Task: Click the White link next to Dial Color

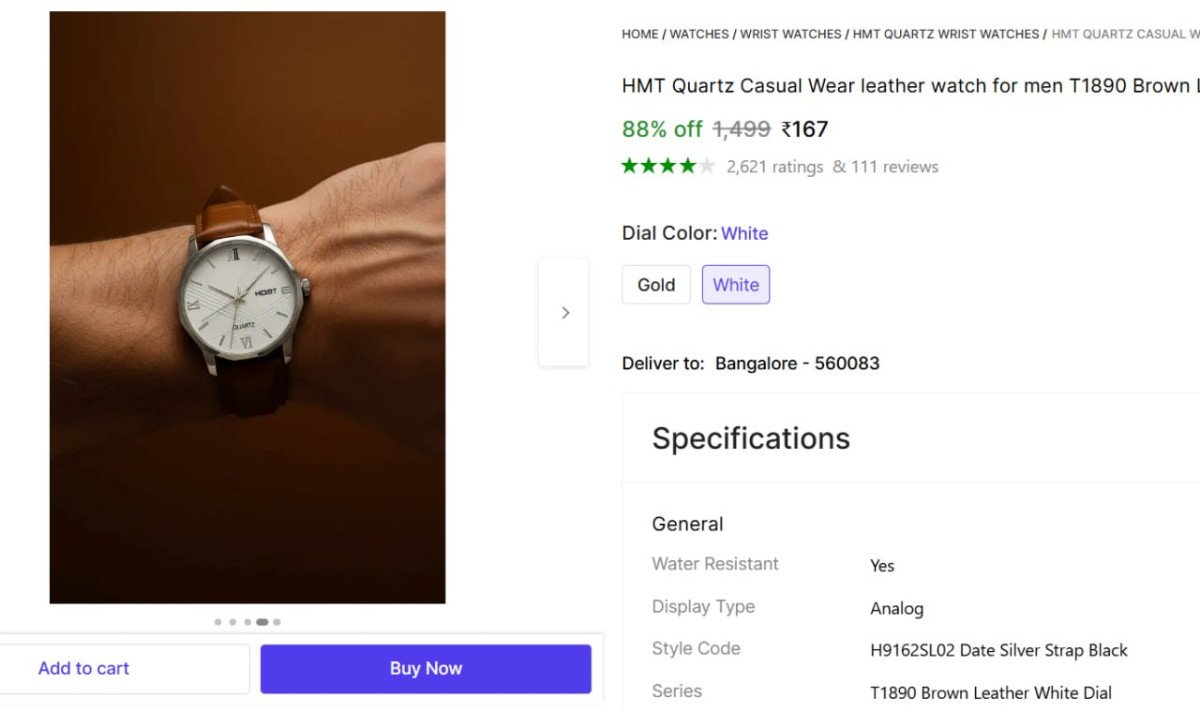Action: click(x=745, y=233)
